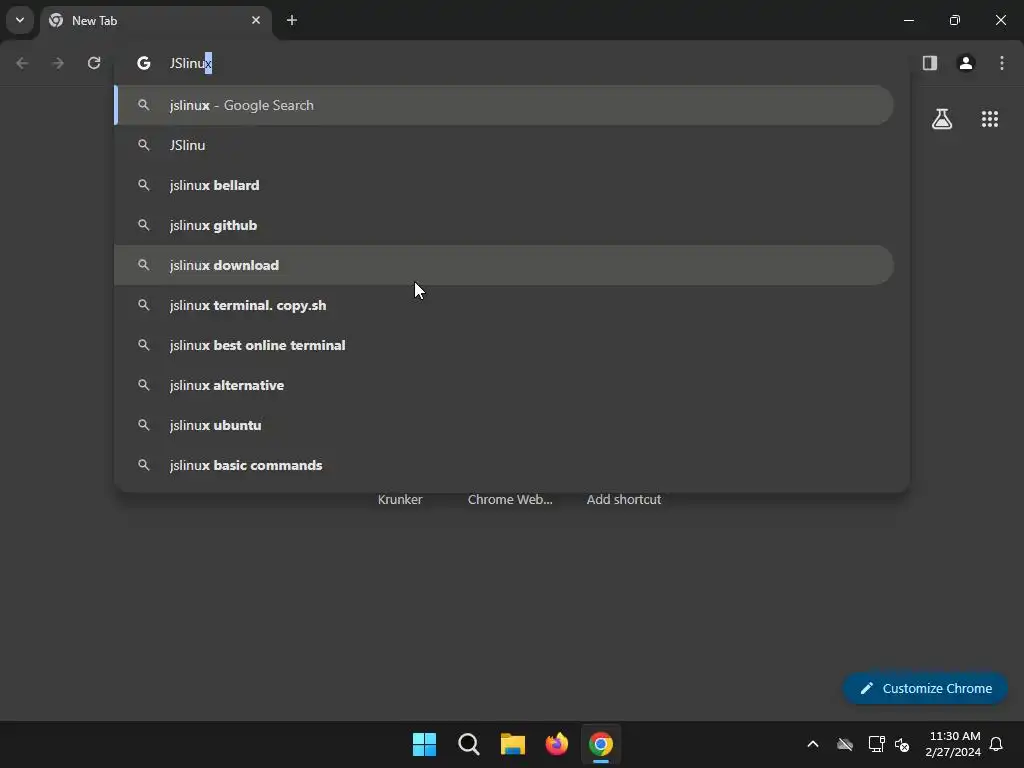1024x768 pixels.
Task: Reload the page with refresh icon
Action: click(94, 63)
